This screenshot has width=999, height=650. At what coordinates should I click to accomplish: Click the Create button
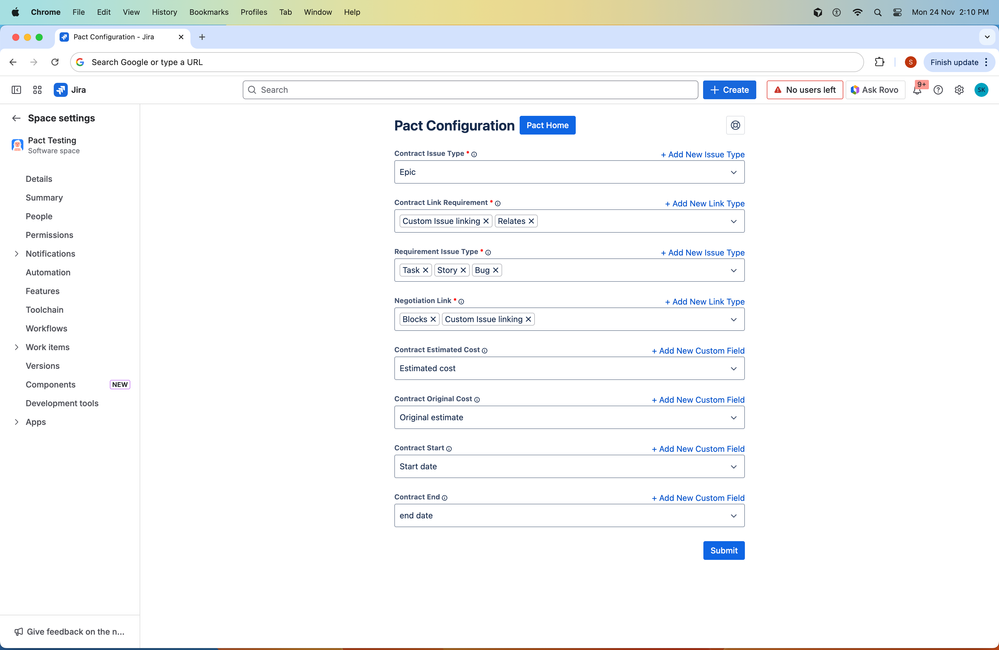[729, 90]
